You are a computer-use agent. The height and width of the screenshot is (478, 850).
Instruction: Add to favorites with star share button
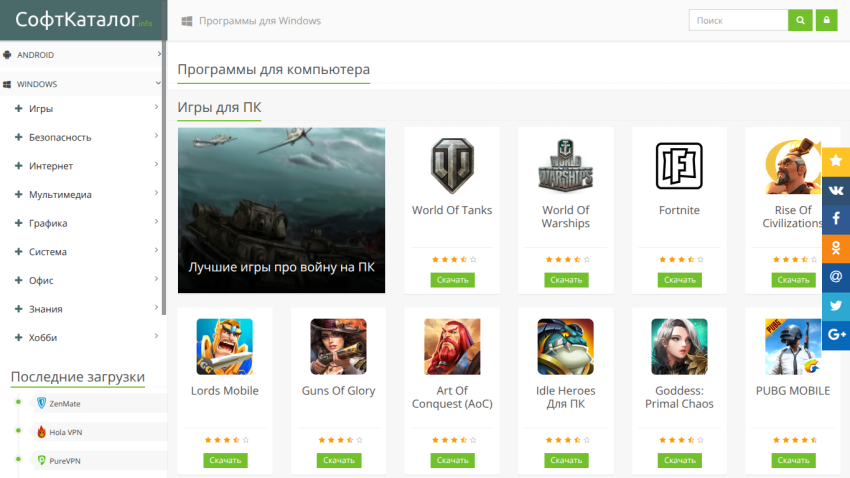(836, 161)
